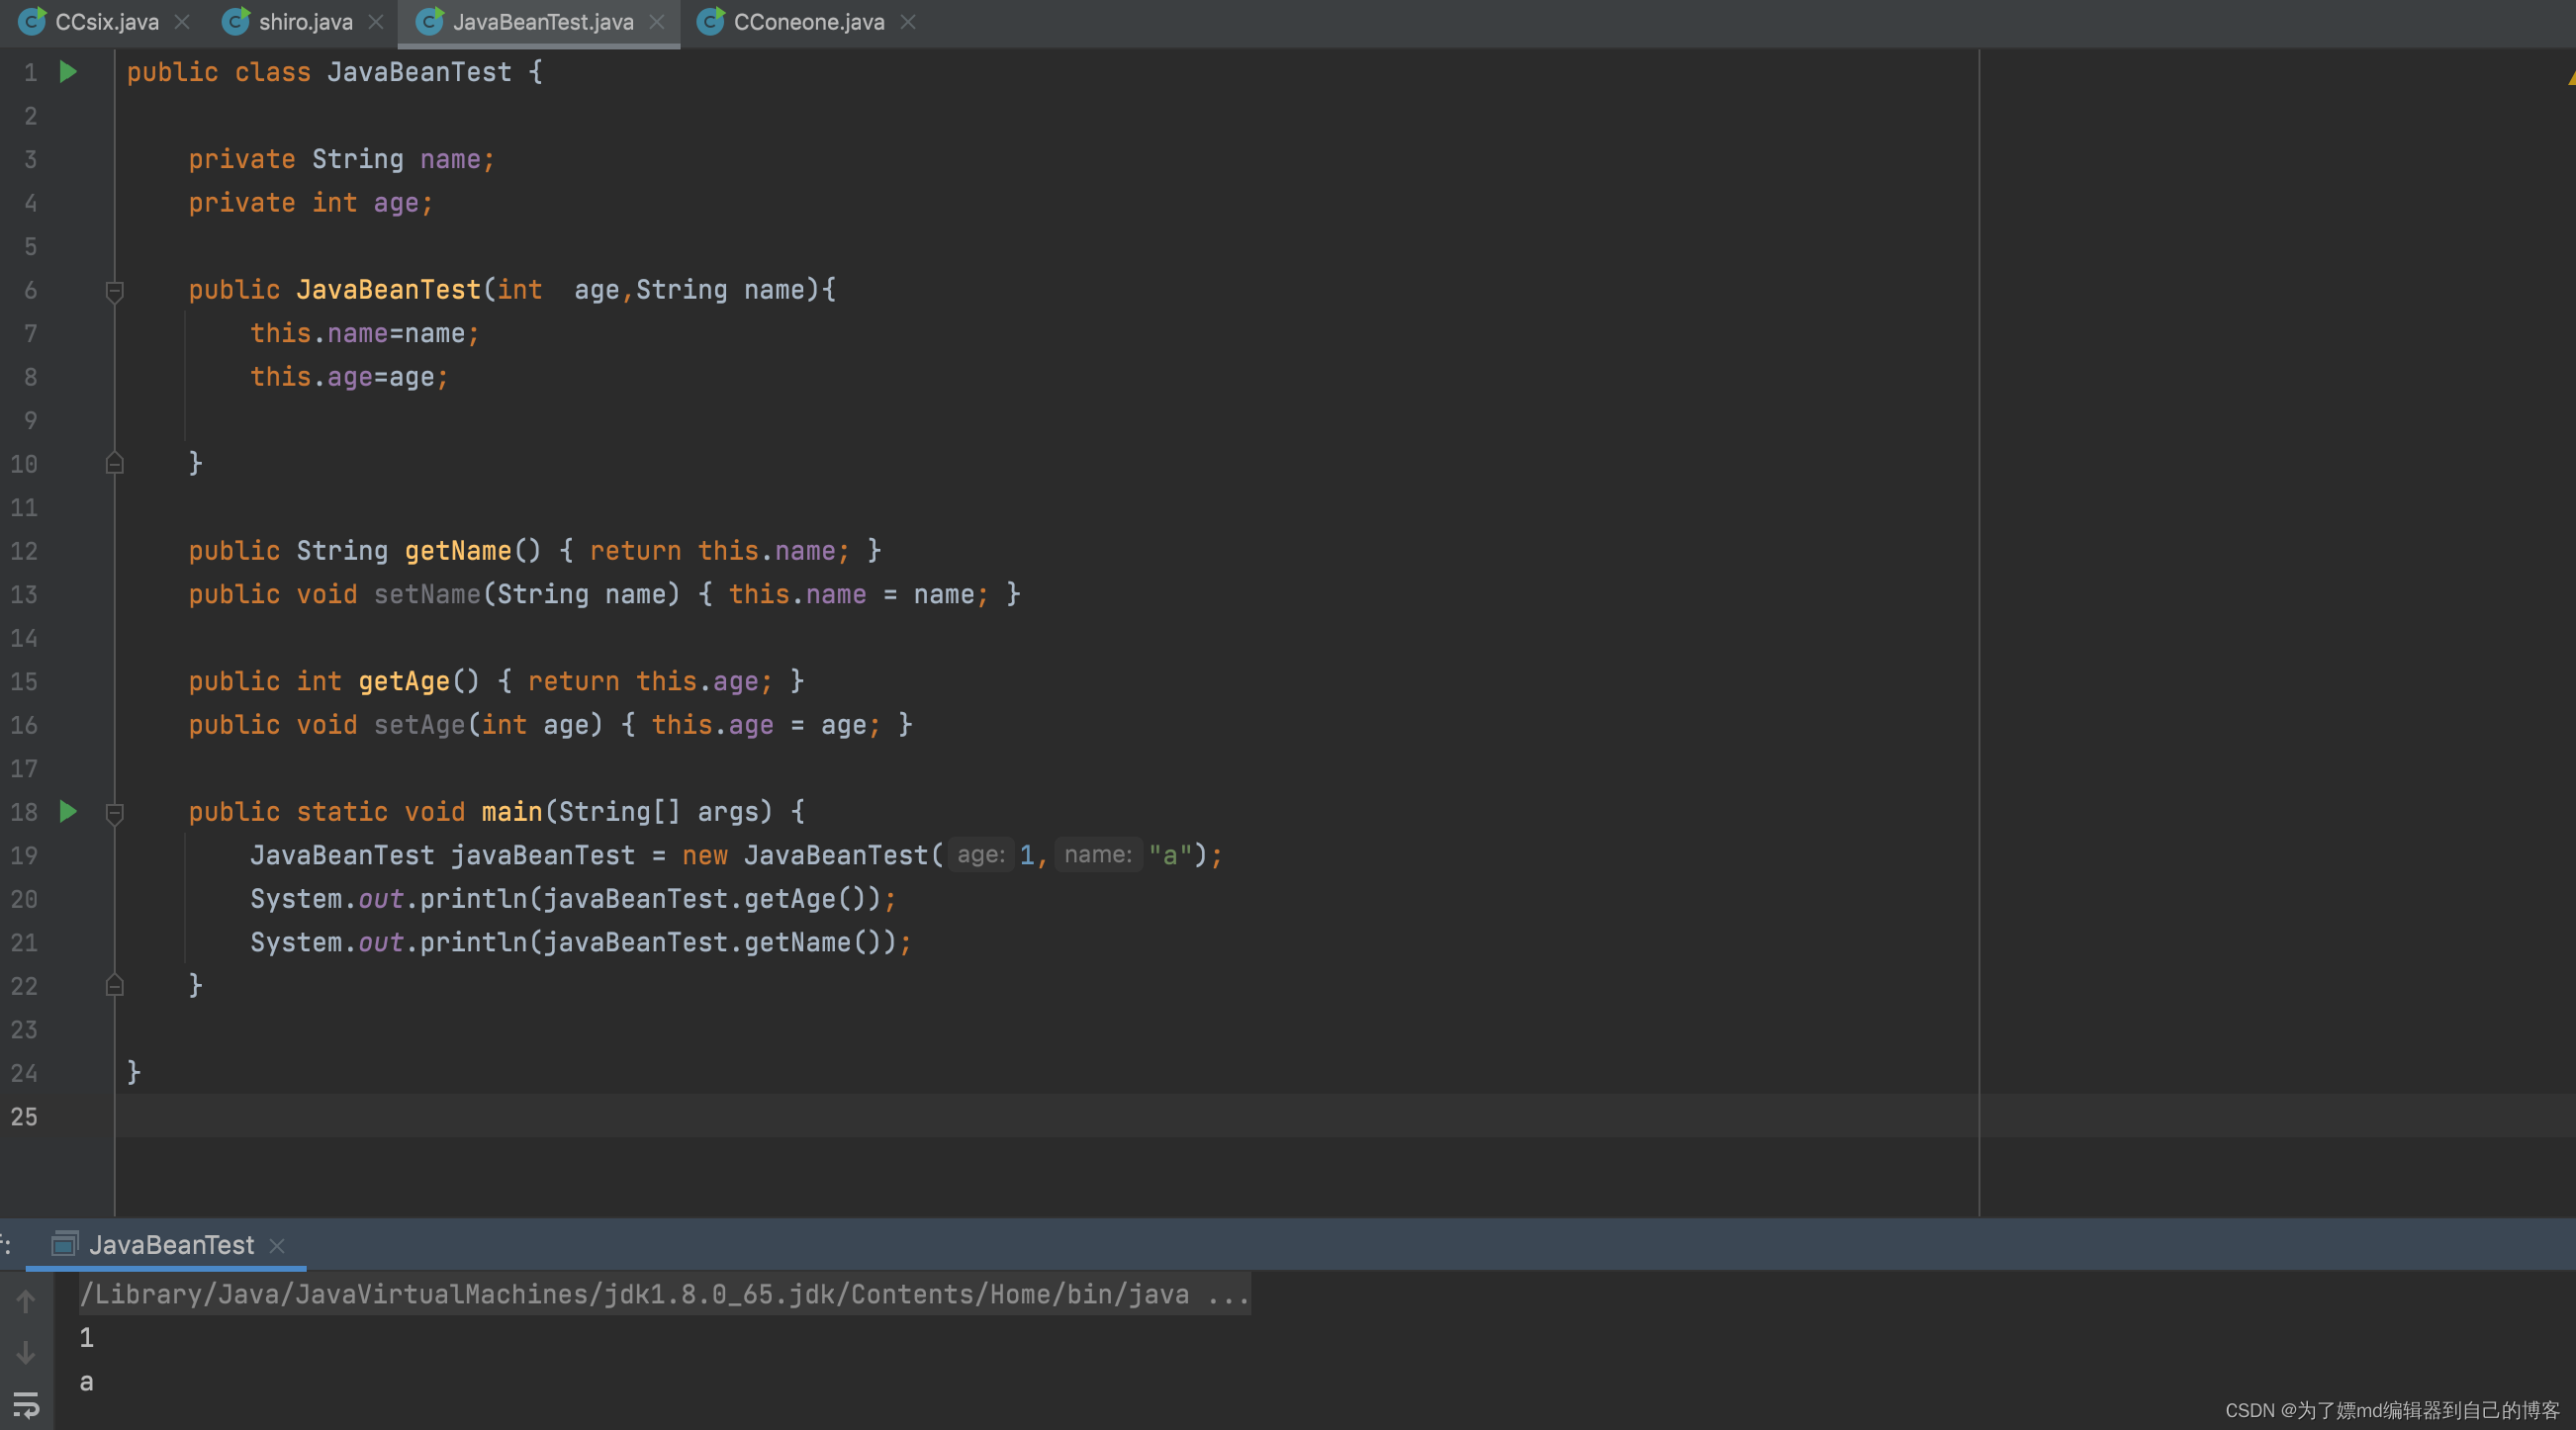Click the run tab application icon
The width and height of the screenshot is (2576, 1430).
coord(65,1245)
